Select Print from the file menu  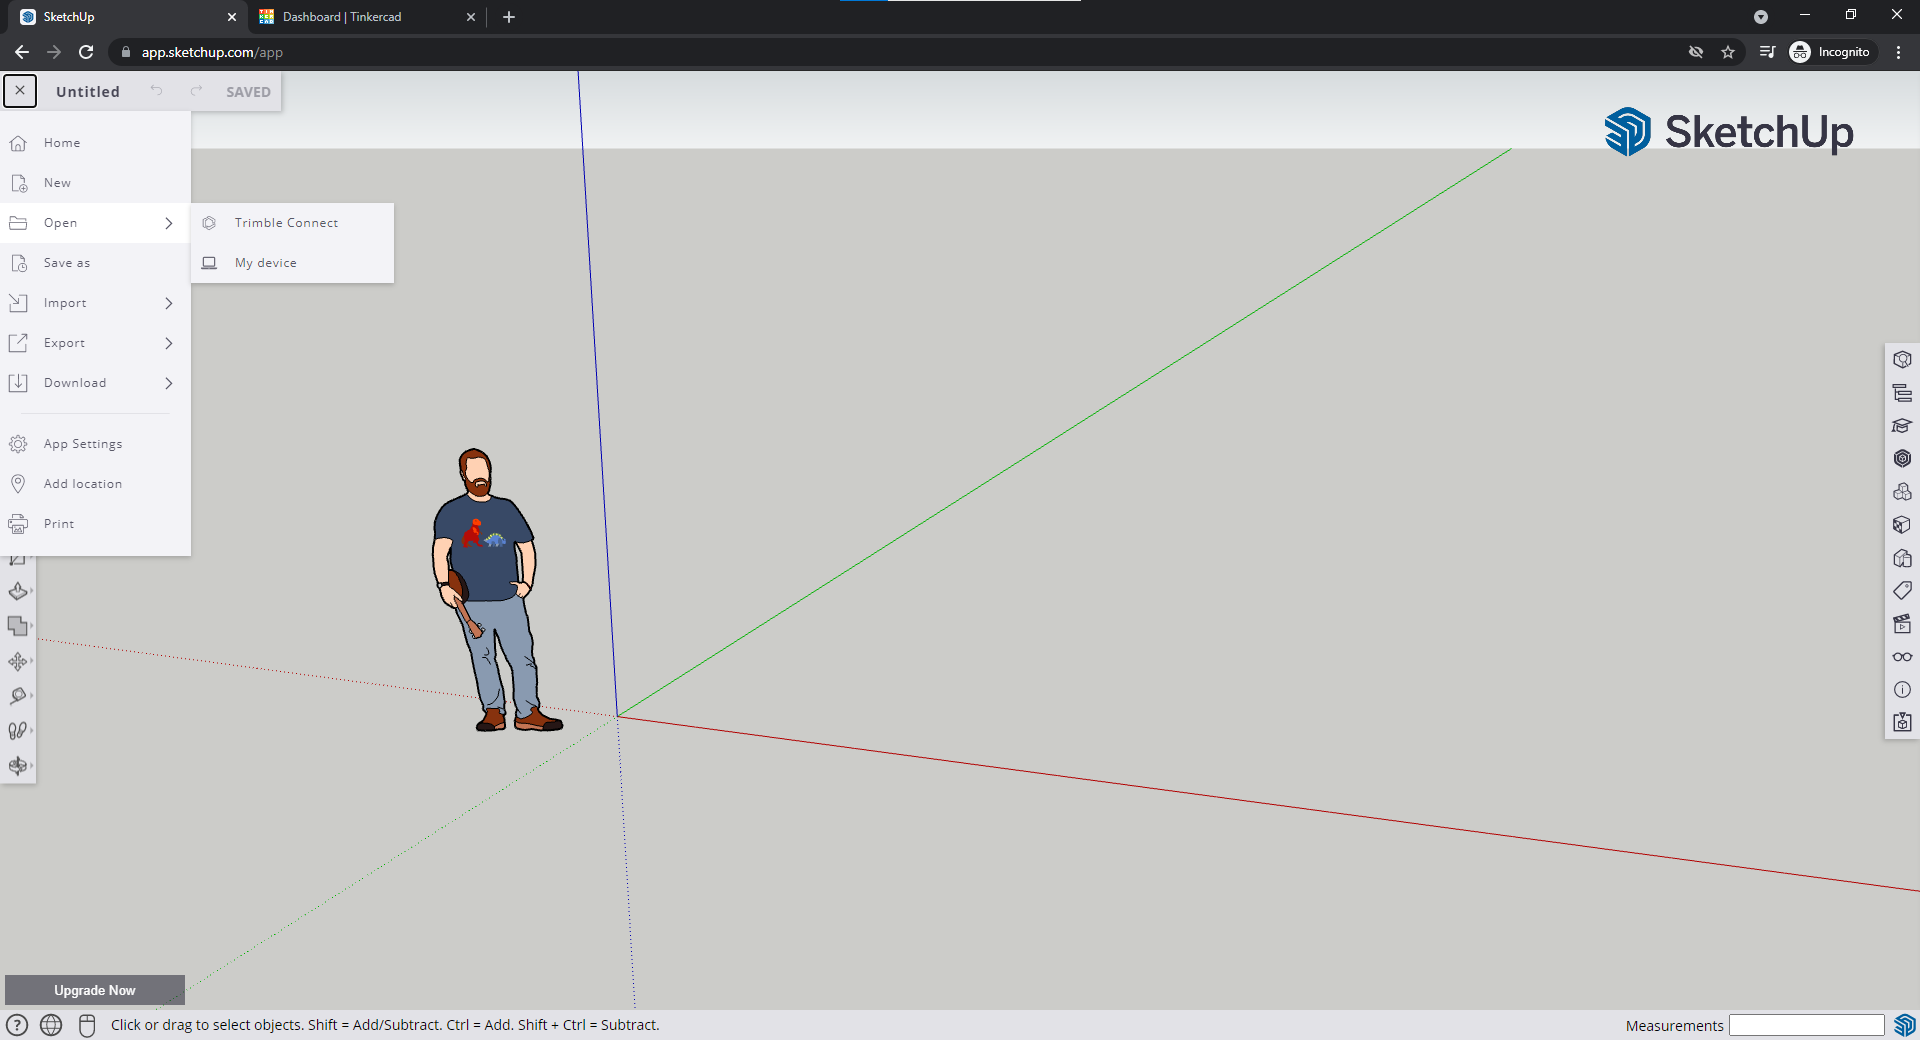pyautogui.click(x=95, y=524)
